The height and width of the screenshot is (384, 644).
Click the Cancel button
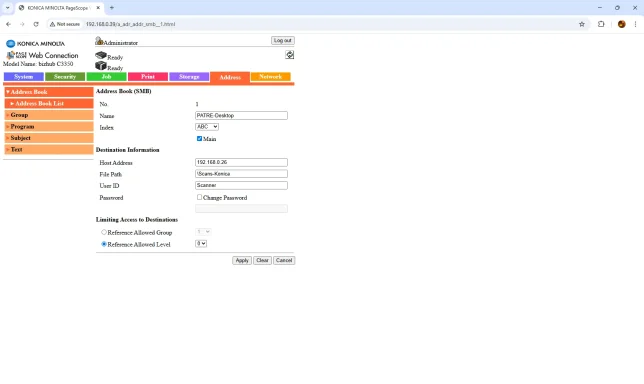pos(284,260)
